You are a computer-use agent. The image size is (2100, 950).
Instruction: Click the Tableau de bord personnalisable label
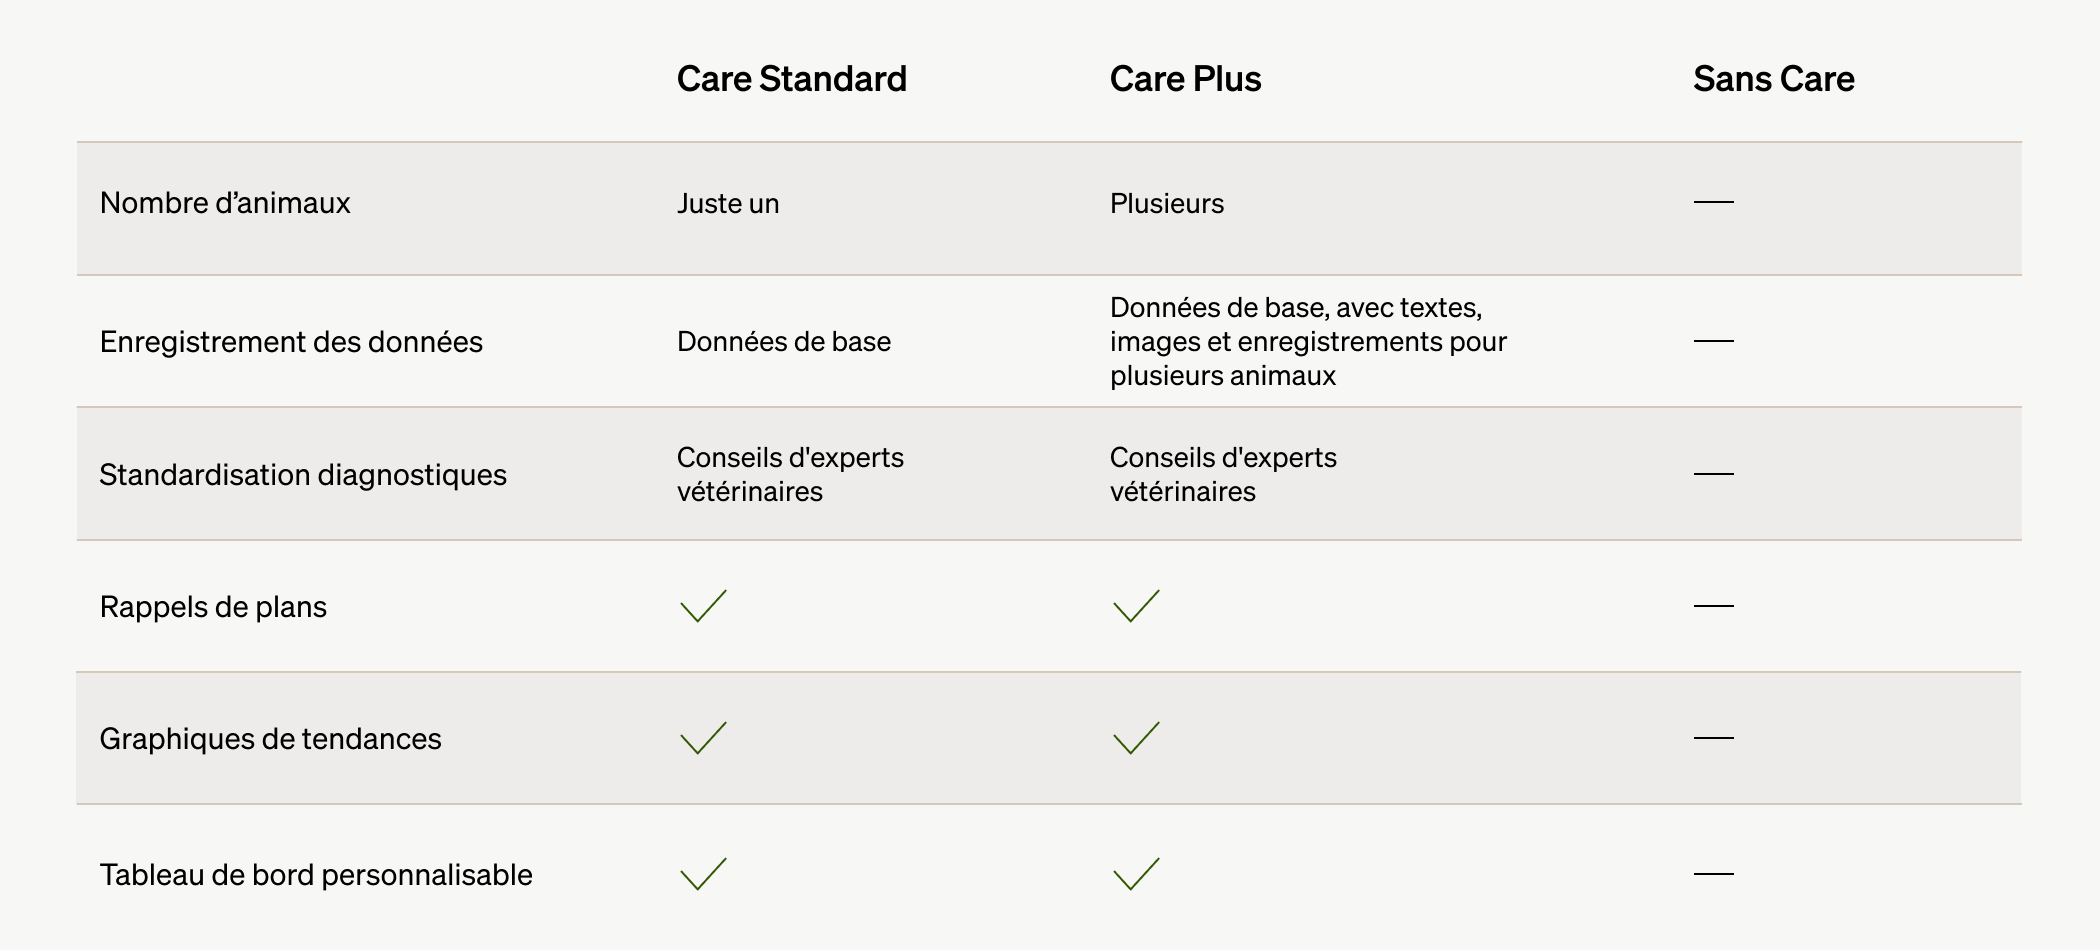coord(316,875)
